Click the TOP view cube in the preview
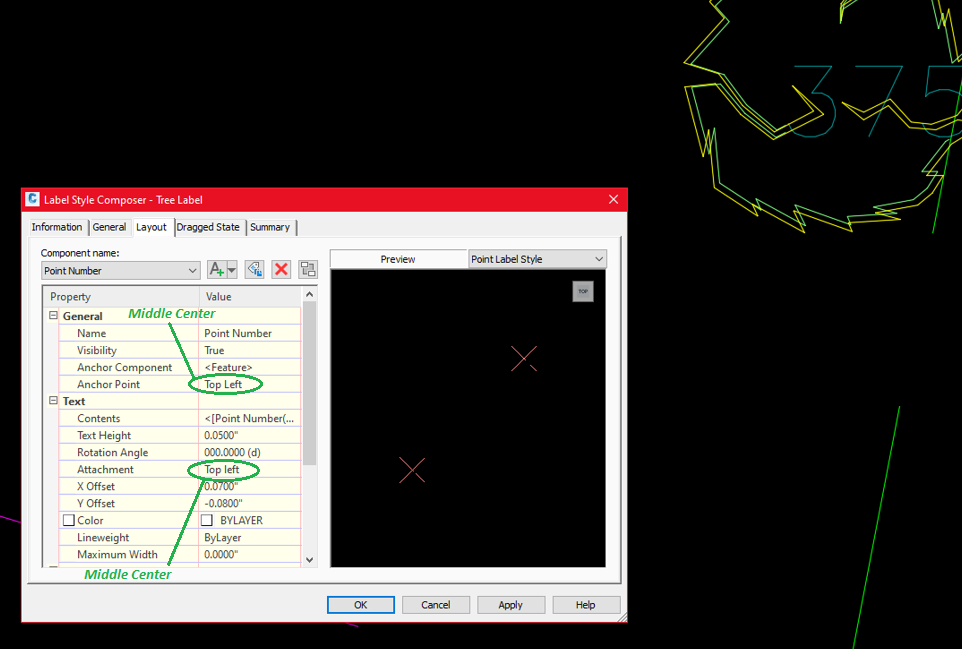 [x=583, y=291]
